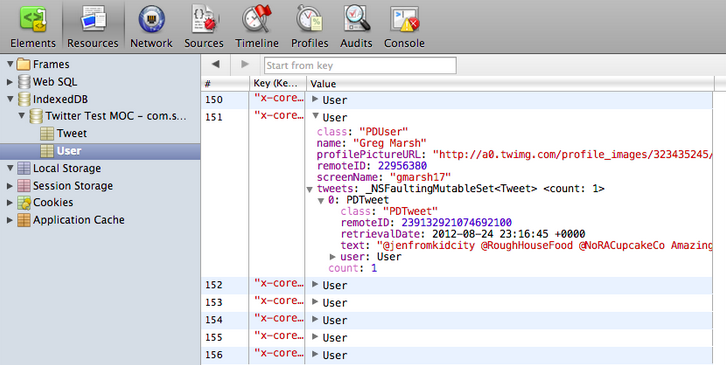This screenshot has width=726, height=365.
Task: Click the User object store icon
Action: click(x=47, y=151)
